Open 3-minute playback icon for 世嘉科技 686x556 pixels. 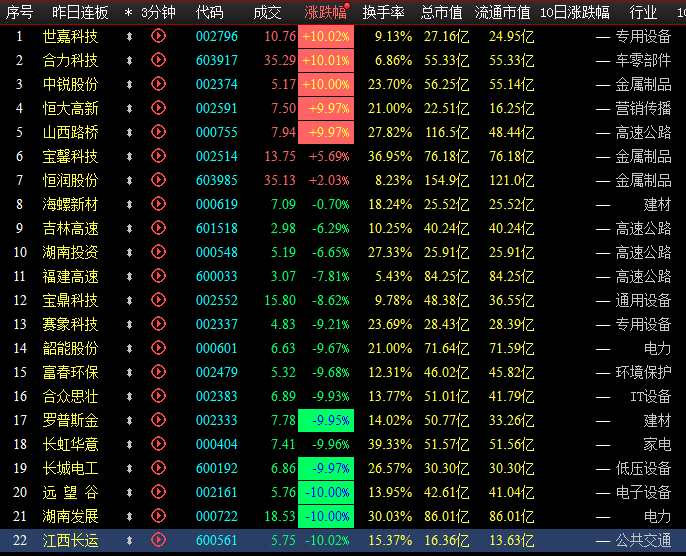tap(158, 36)
